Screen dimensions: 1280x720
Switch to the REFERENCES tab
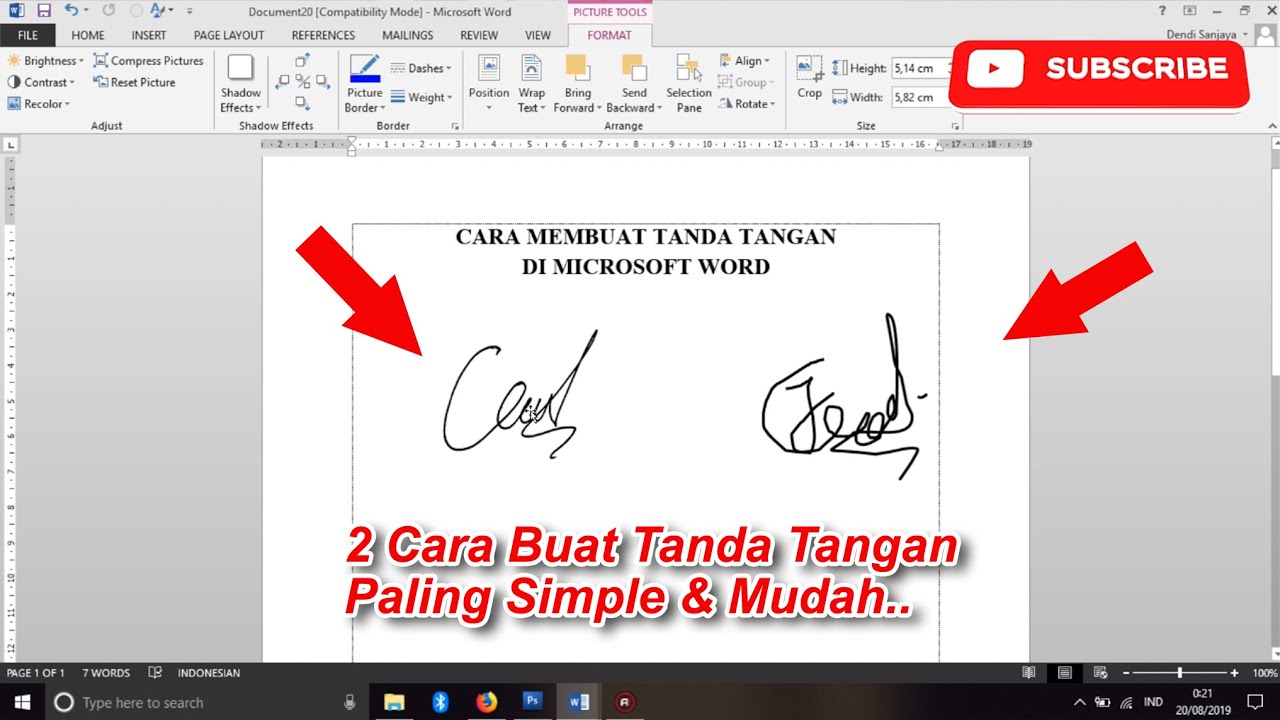pyautogui.click(x=323, y=35)
